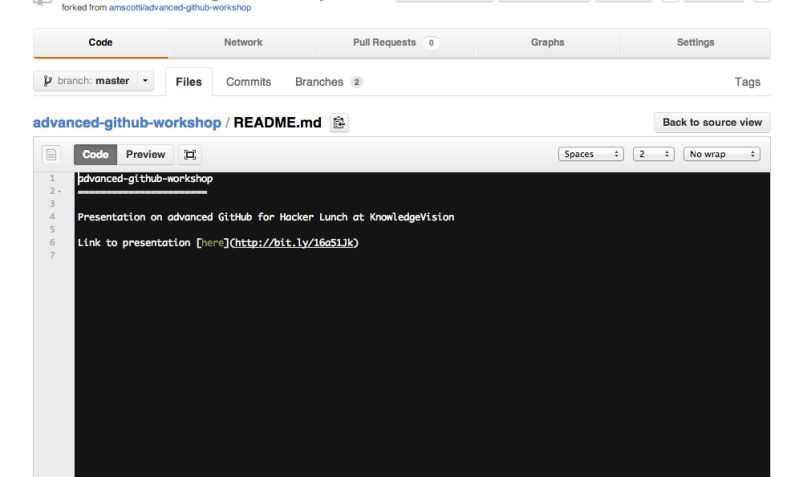
Task: Click line number 6 in the gutter
Action: point(52,242)
